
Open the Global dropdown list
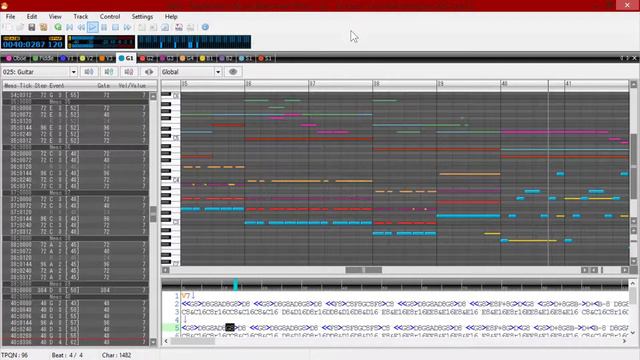pos(191,72)
